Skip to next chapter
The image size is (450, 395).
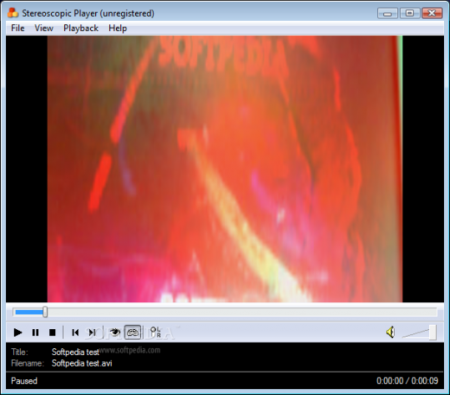coord(92,332)
